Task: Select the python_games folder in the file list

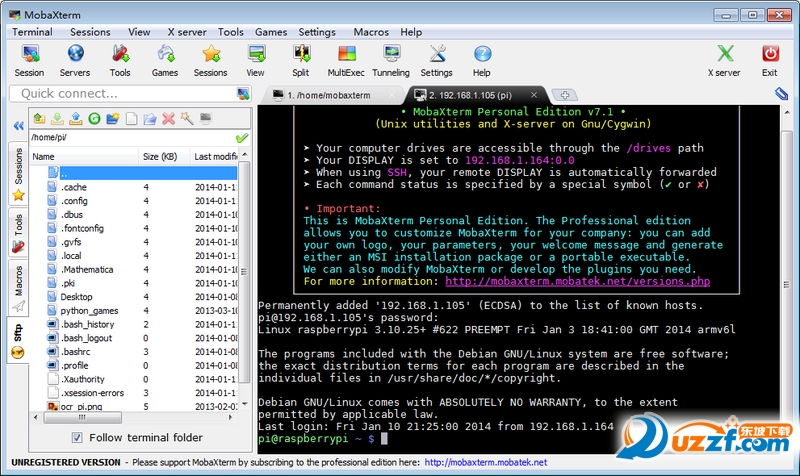Action: [x=89, y=311]
